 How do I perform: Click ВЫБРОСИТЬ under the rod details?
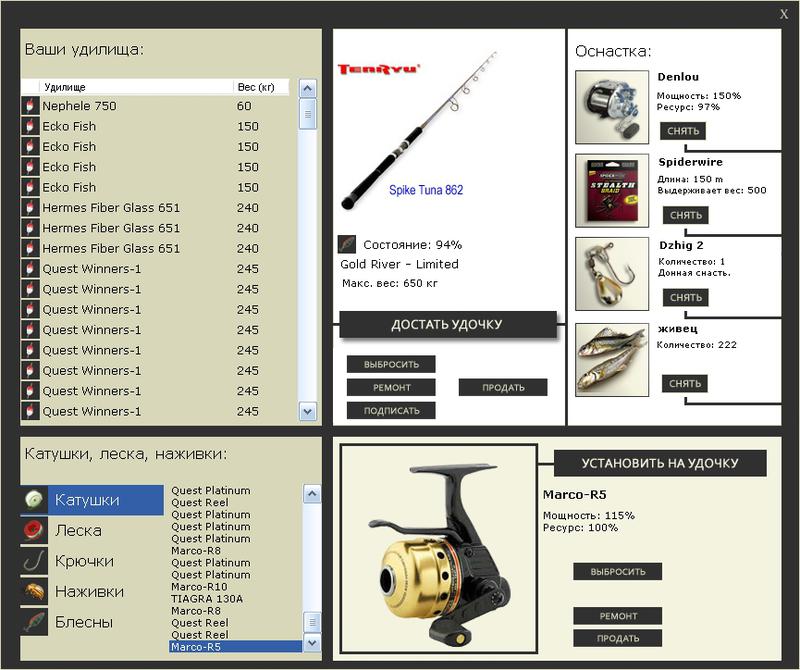pyautogui.click(x=391, y=364)
